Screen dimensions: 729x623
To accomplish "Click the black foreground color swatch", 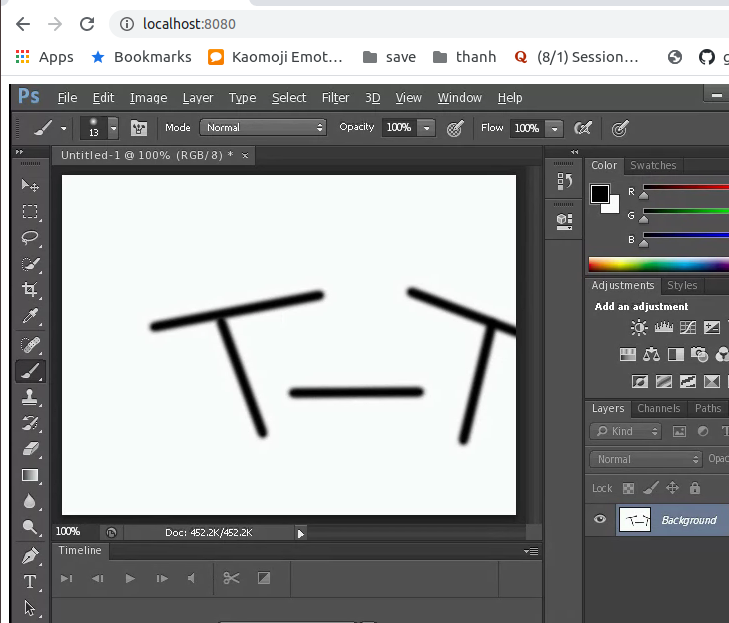I will click(599, 194).
